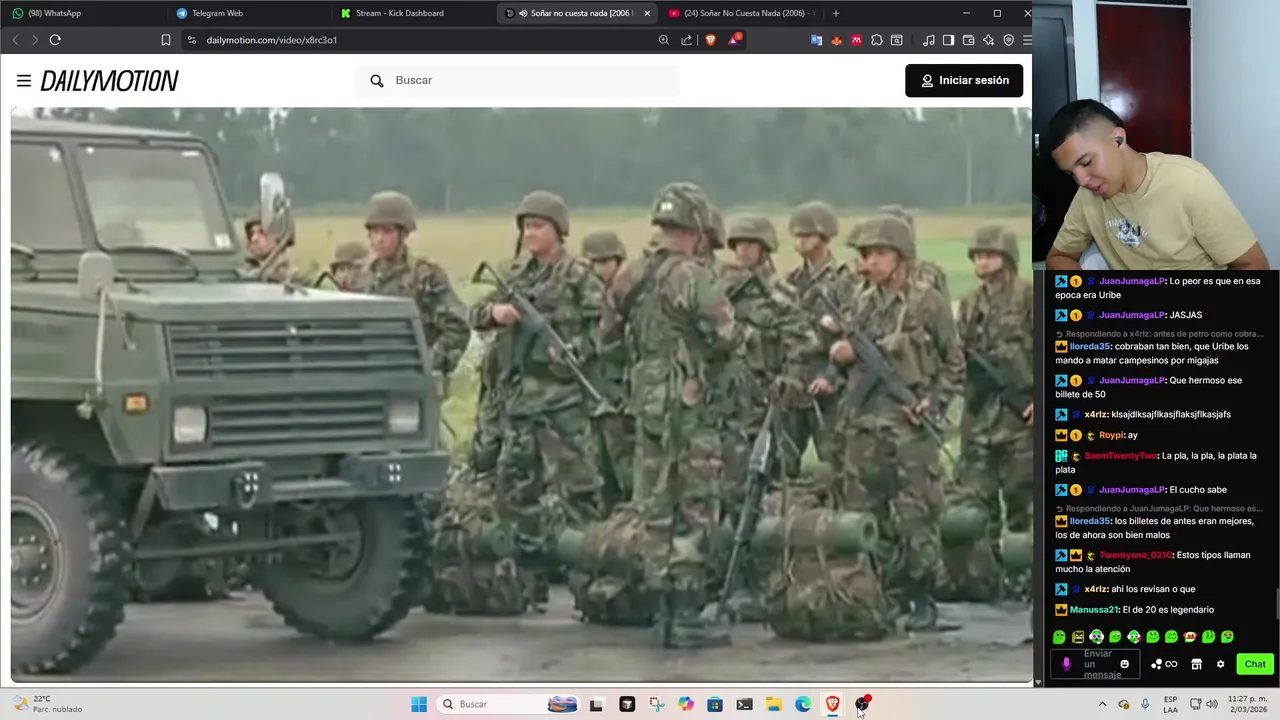The image size is (1280, 720).
Task: Go back to the previous page
Action: 15,40
